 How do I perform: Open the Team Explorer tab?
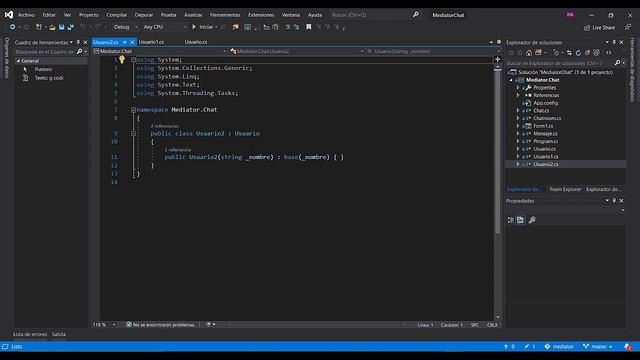tap(565, 189)
